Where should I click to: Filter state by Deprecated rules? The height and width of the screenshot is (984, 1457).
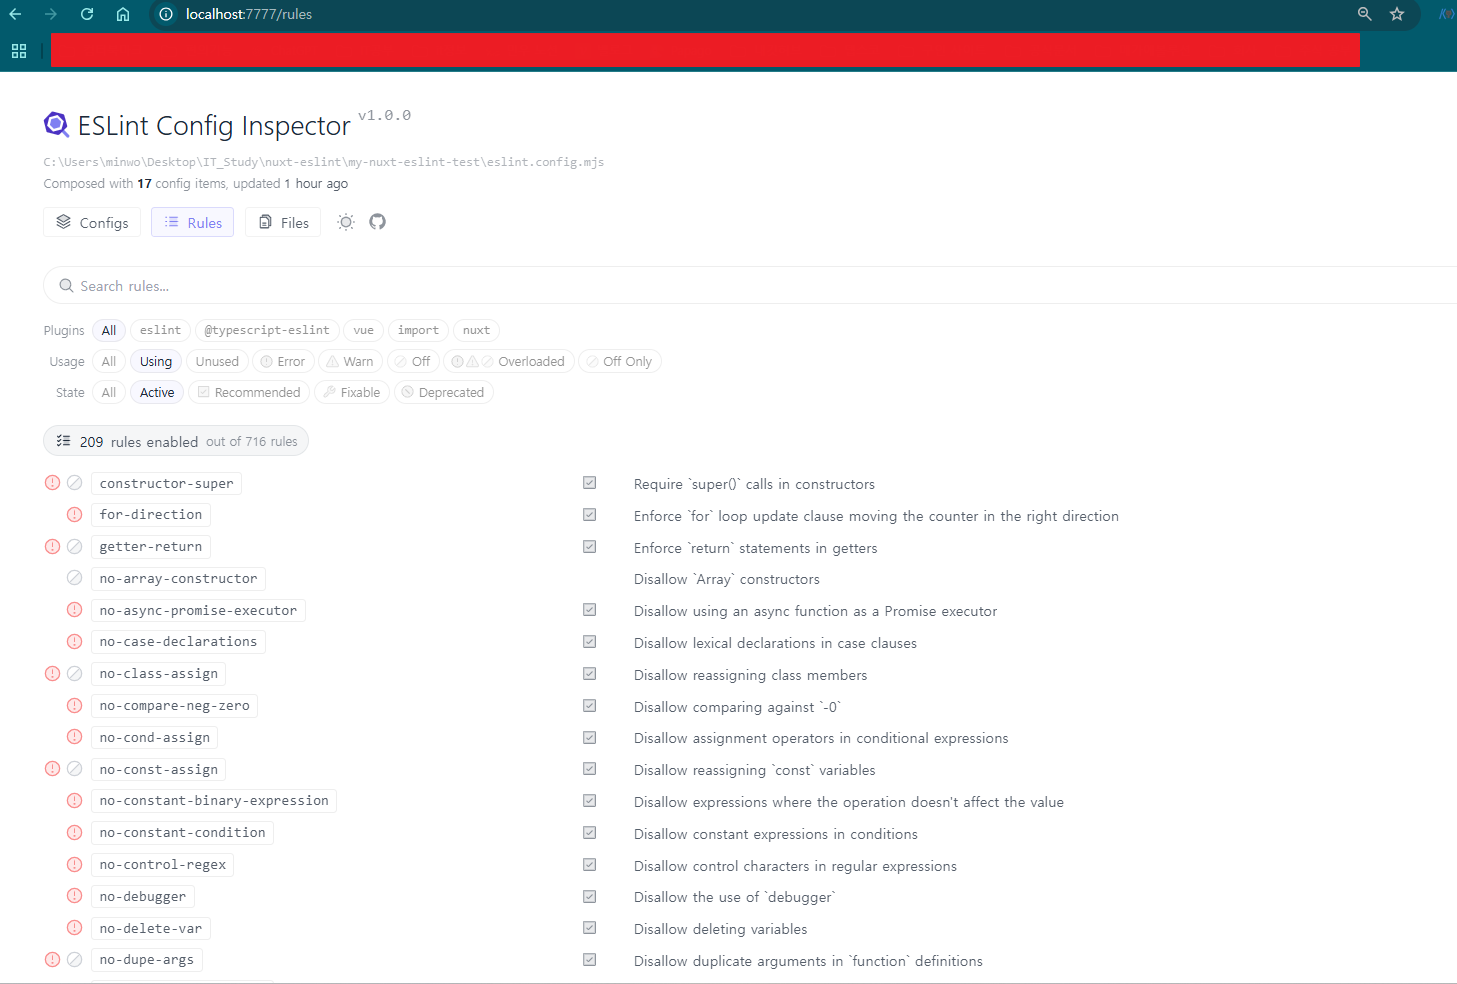point(444,392)
